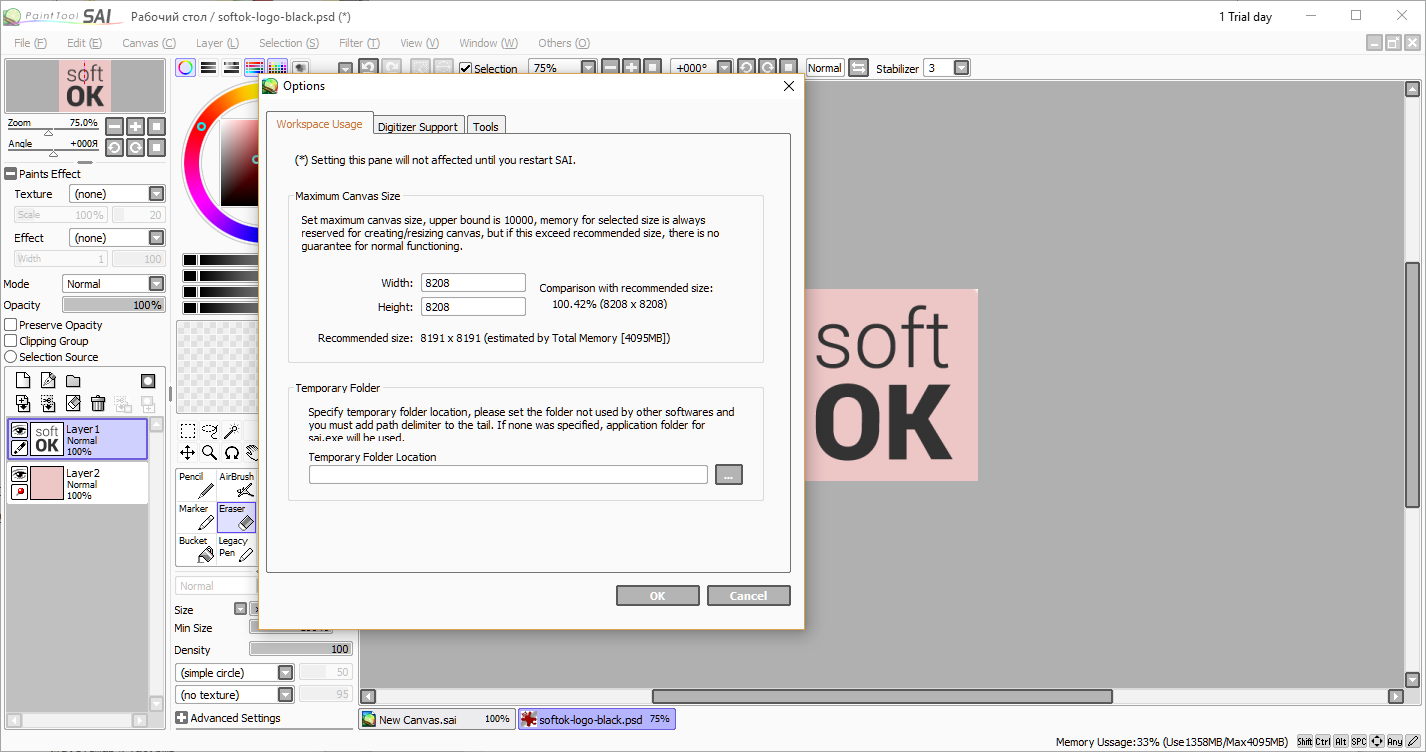Uncheck the Selection checkbox in toolbar

coord(465,68)
